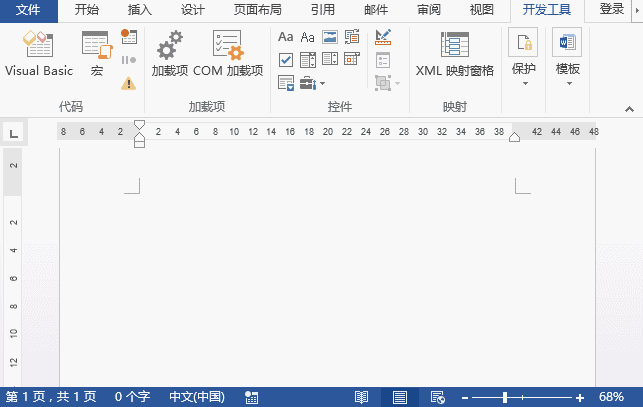
Task: Collapse the ribbon
Action: [x=629, y=109]
